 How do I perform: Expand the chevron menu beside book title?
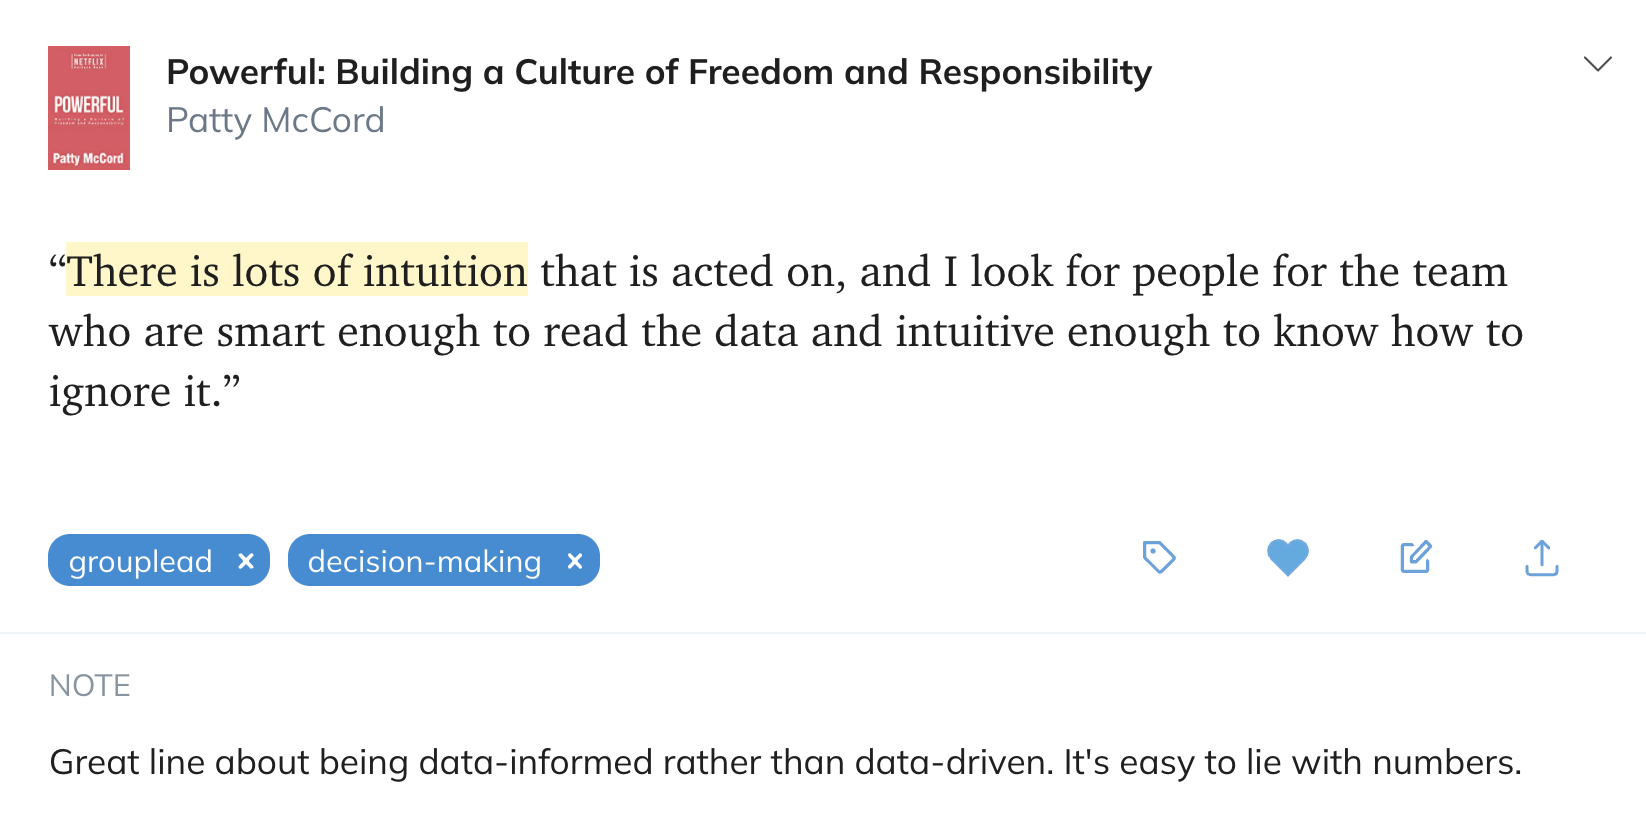click(1597, 65)
